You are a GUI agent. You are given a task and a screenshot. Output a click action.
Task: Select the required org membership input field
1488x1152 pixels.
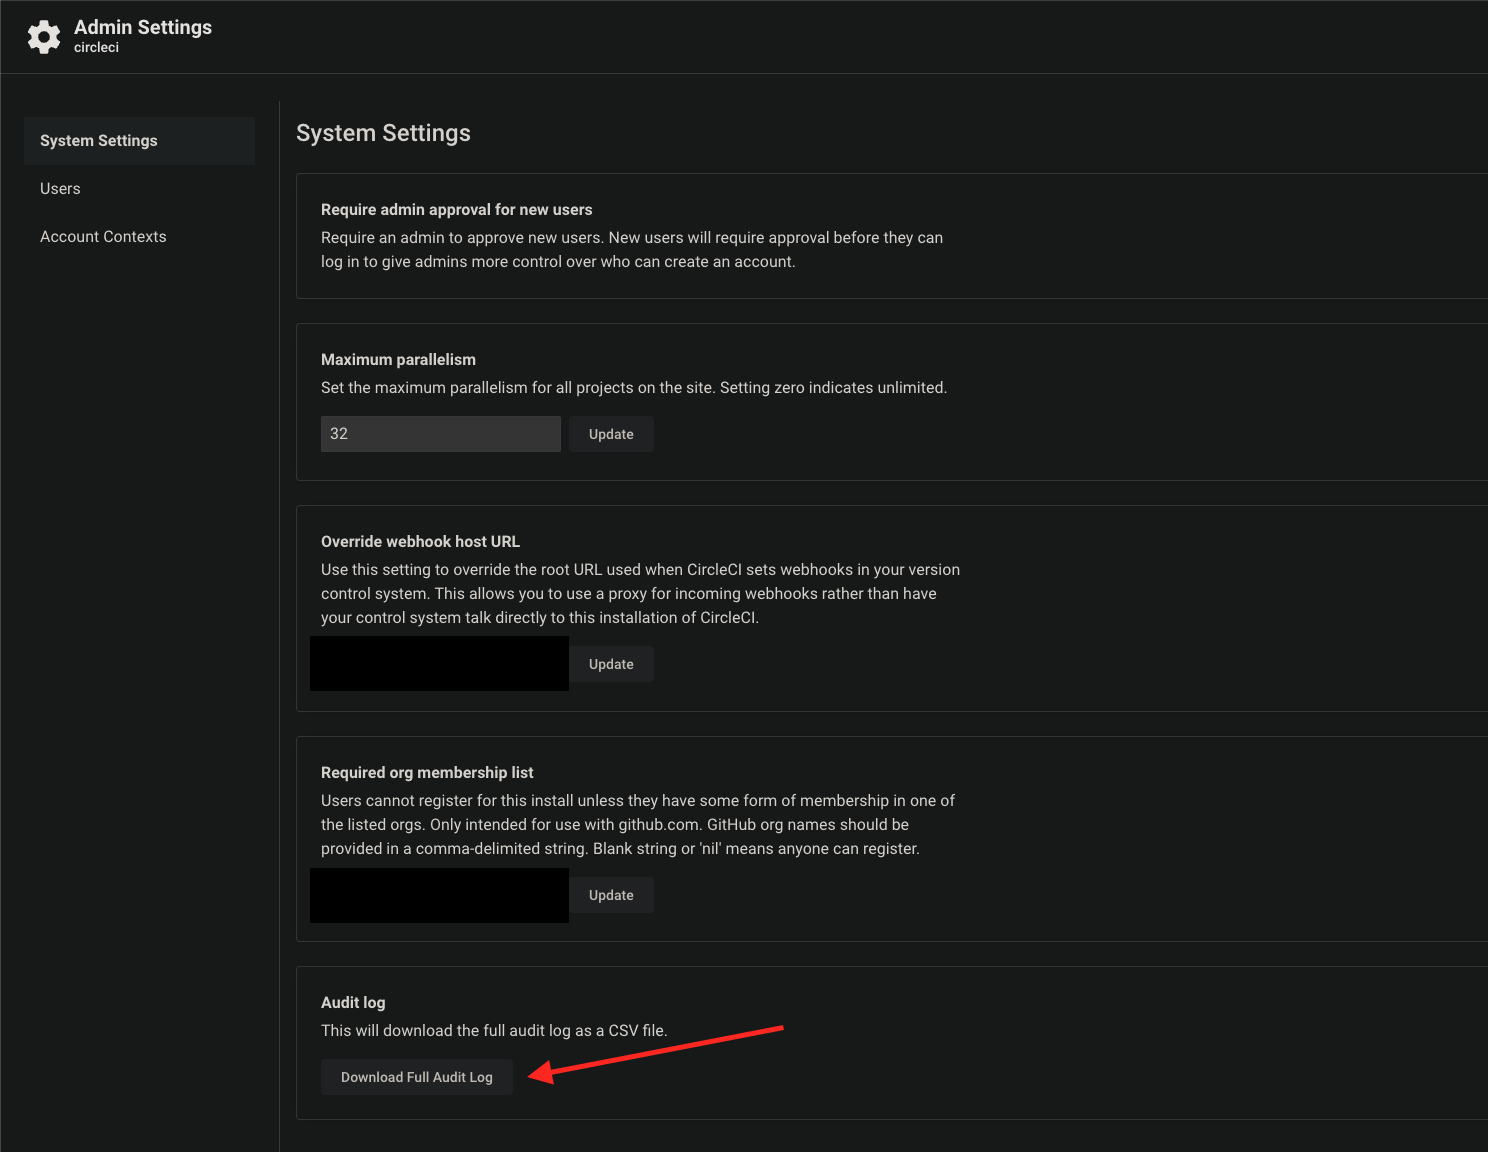coord(439,895)
